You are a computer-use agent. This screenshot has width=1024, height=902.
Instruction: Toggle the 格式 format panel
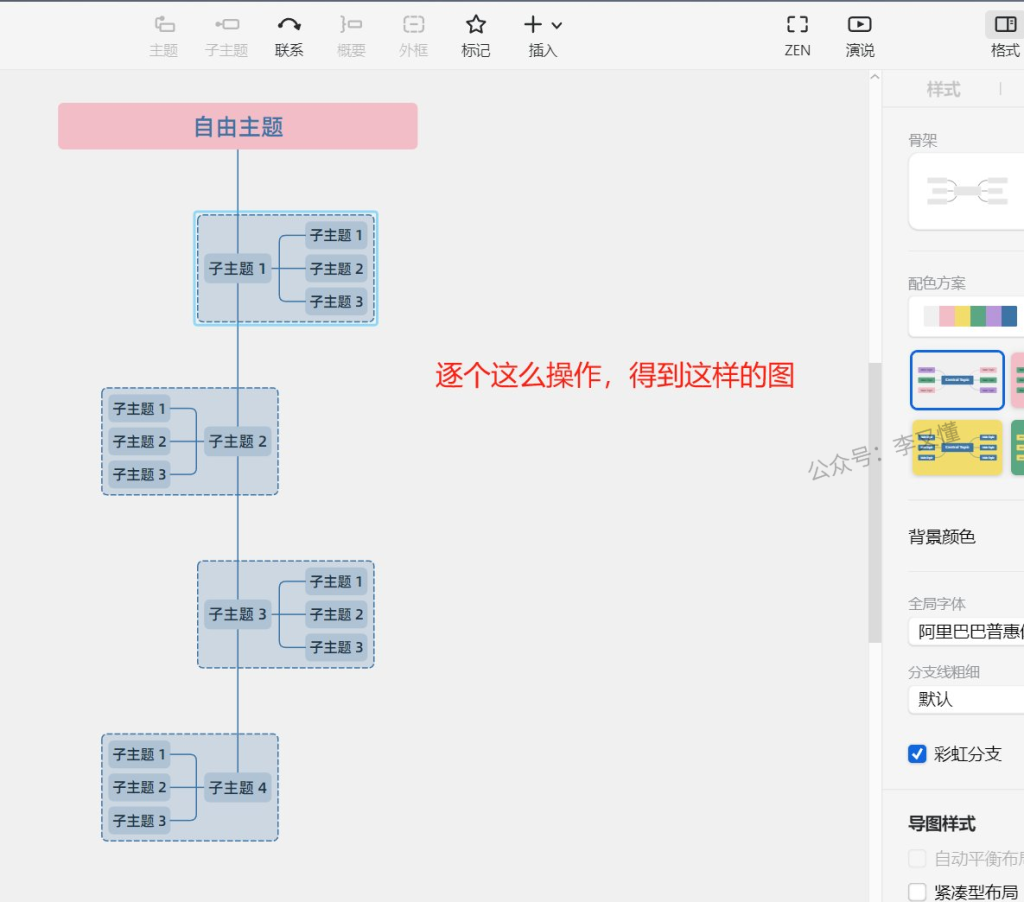pyautogui.click(x=1005, y=26)
